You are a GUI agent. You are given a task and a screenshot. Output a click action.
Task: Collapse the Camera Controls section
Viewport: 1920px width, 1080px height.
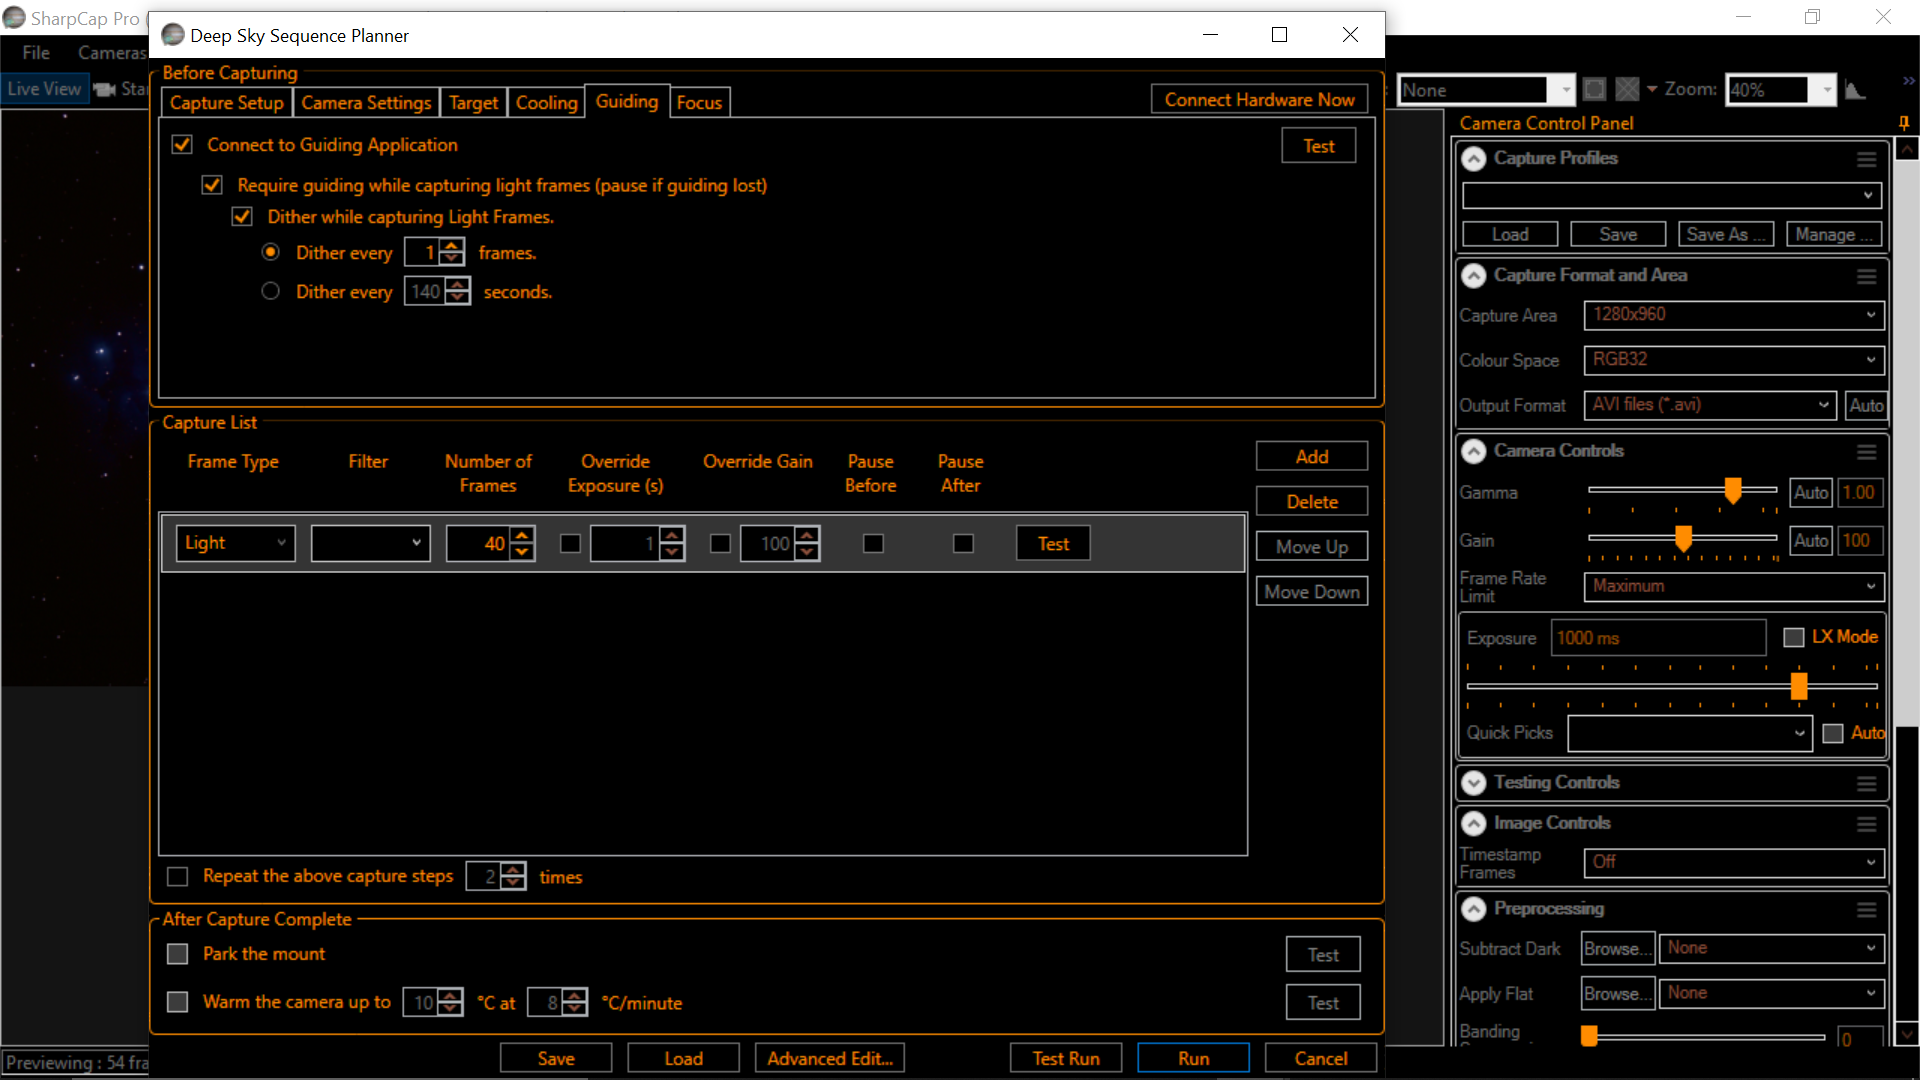[1474, 452]
